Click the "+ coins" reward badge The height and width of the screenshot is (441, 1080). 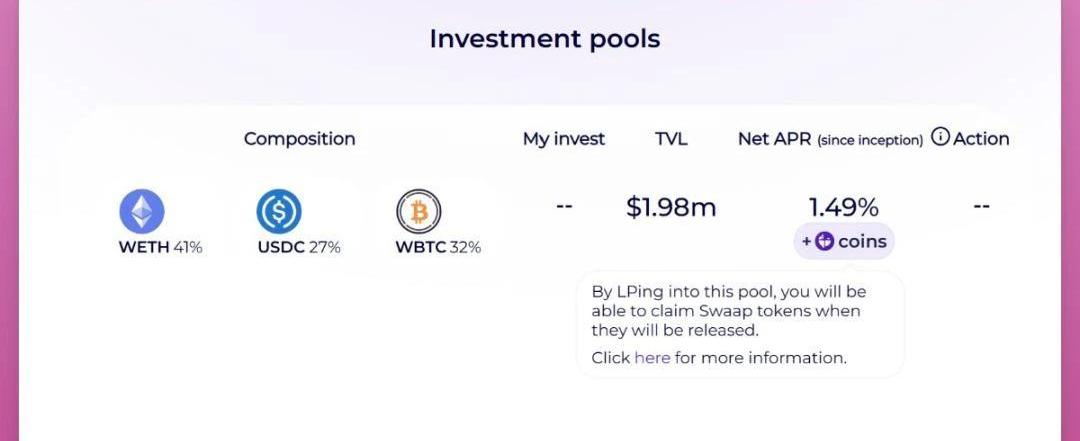(843, 242)
